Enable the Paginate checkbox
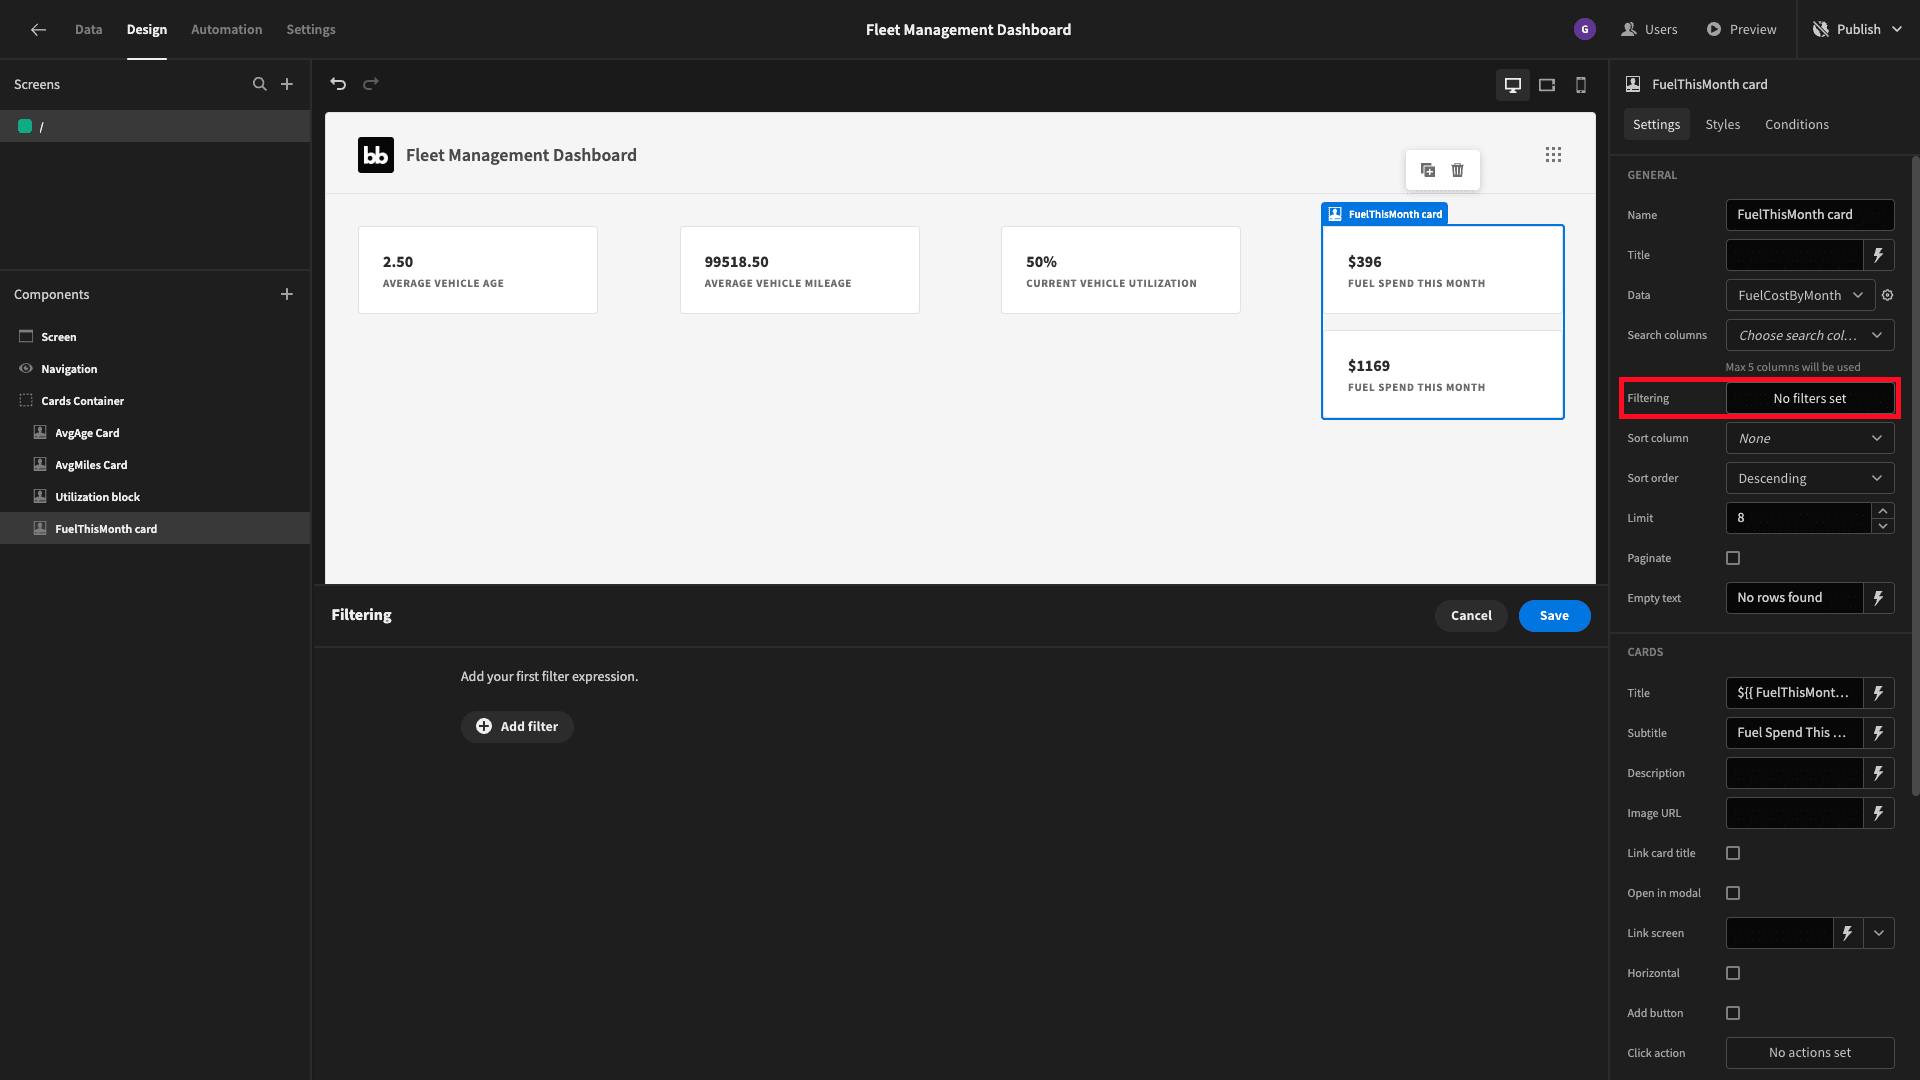 (x=1733, y=558)
